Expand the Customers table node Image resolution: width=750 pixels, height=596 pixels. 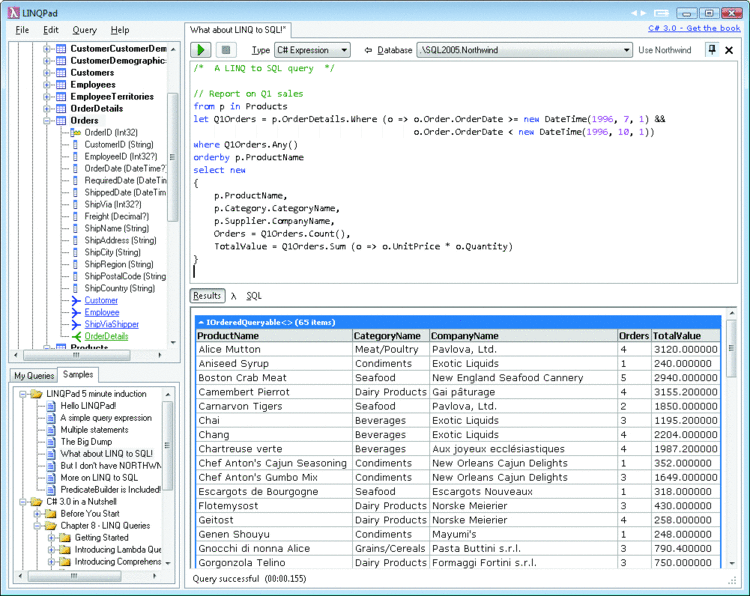click(46, 73)
